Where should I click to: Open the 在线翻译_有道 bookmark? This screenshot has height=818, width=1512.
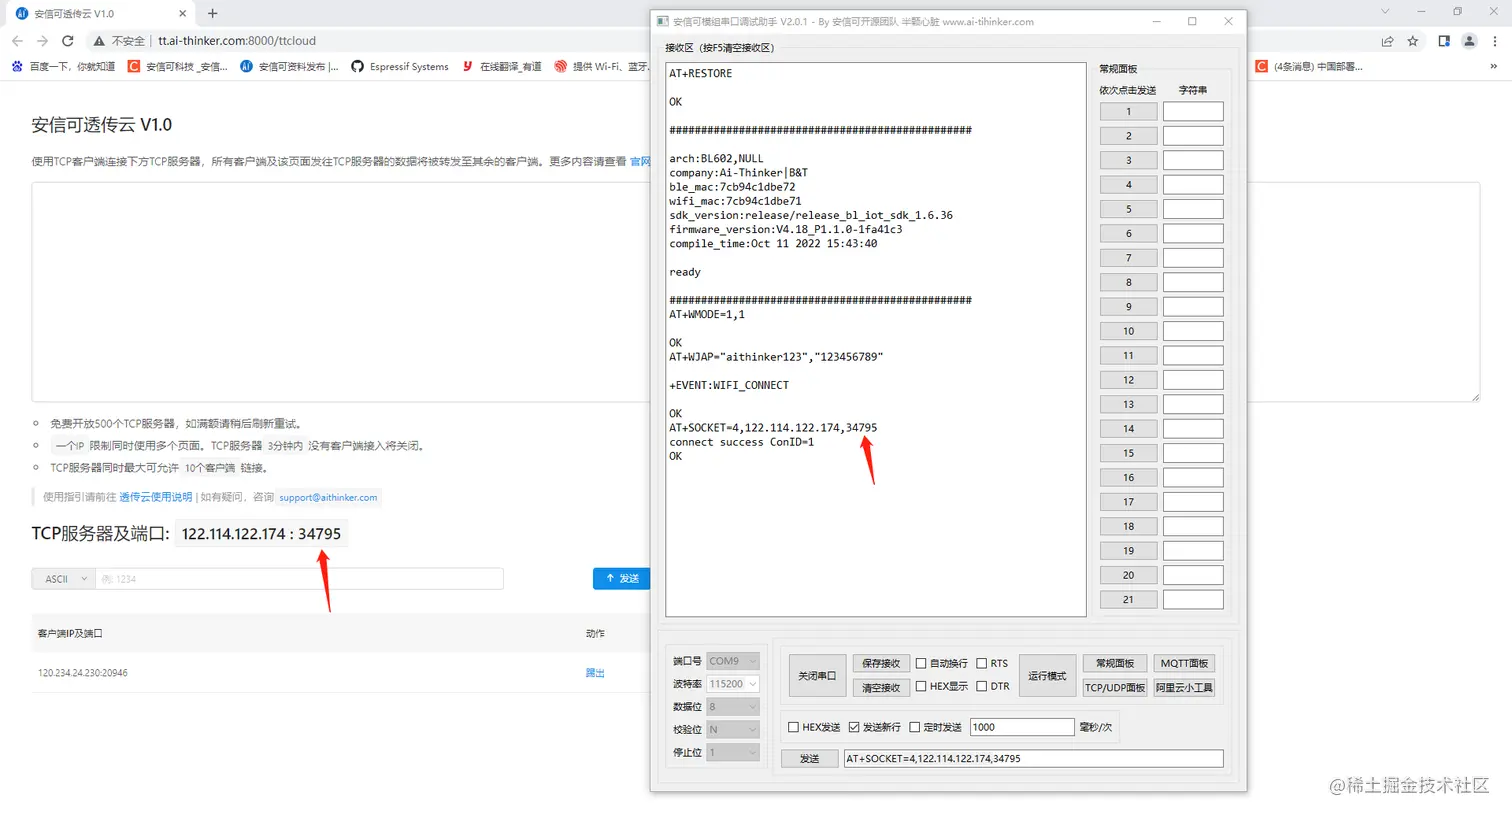[502, 67]
